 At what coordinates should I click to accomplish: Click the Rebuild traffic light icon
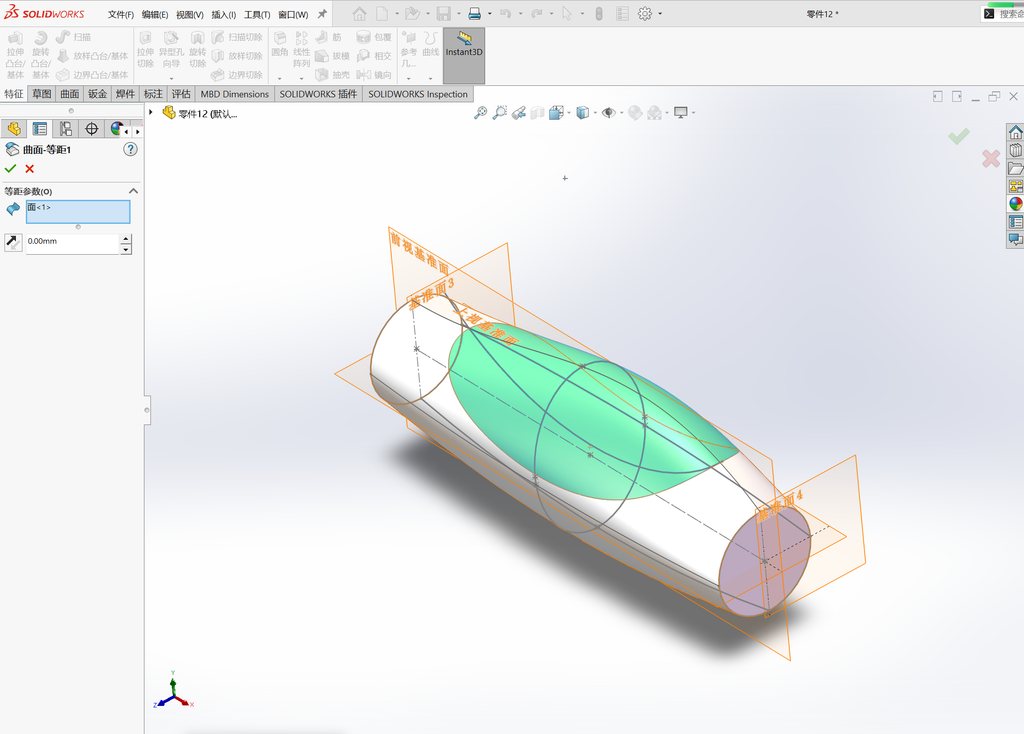(599, 14)
